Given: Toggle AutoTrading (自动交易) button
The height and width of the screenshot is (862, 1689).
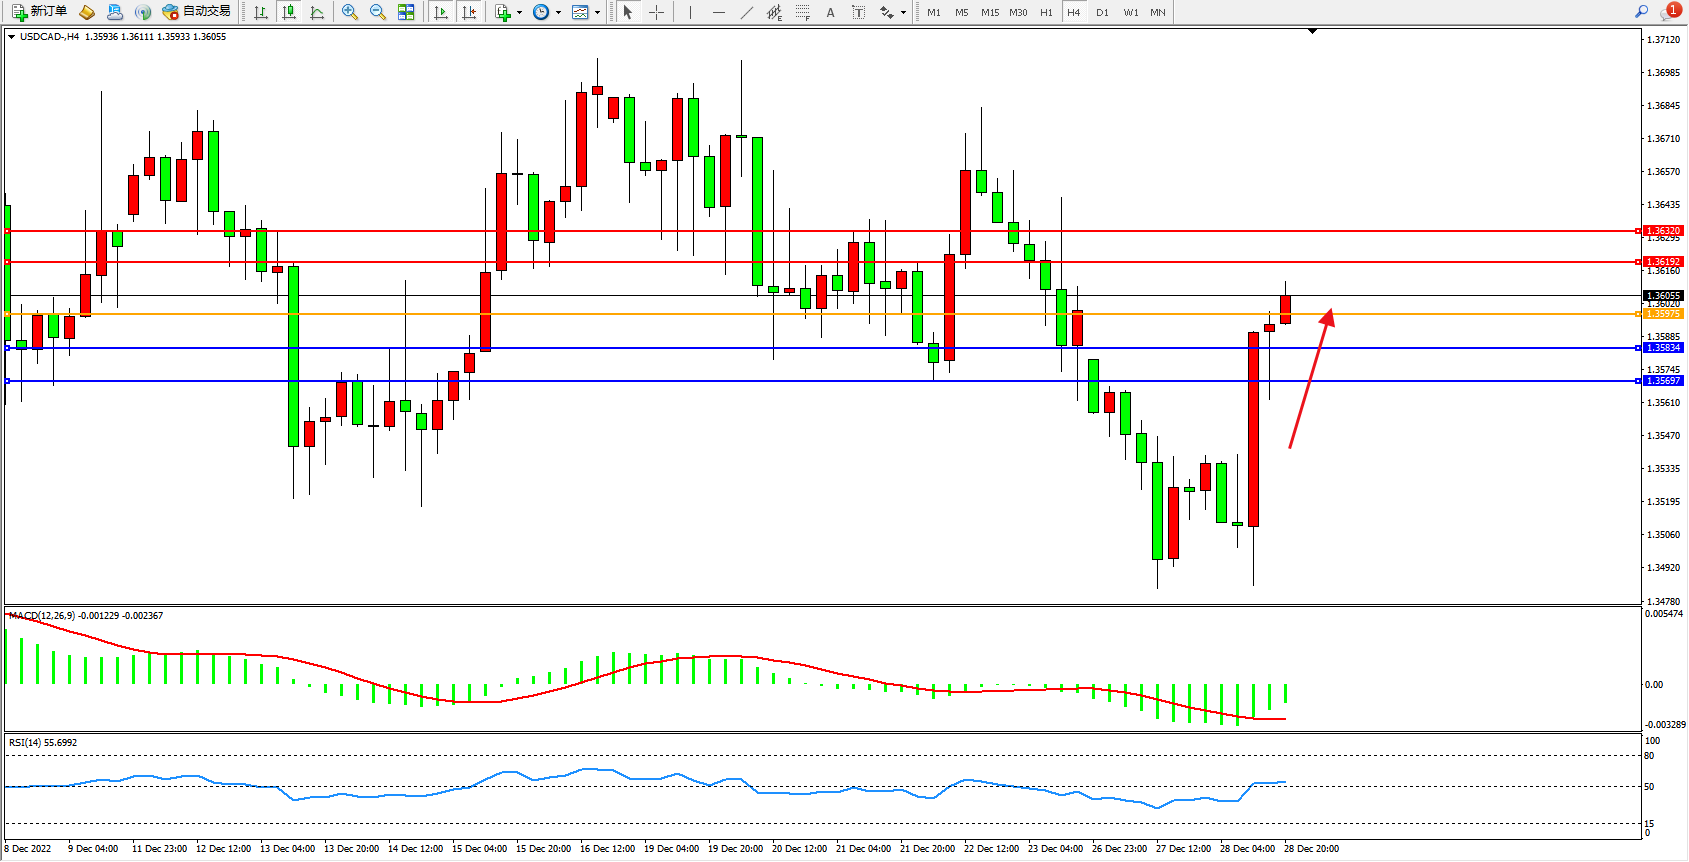Looking at the screenshot, I should (x=197, y=12).
